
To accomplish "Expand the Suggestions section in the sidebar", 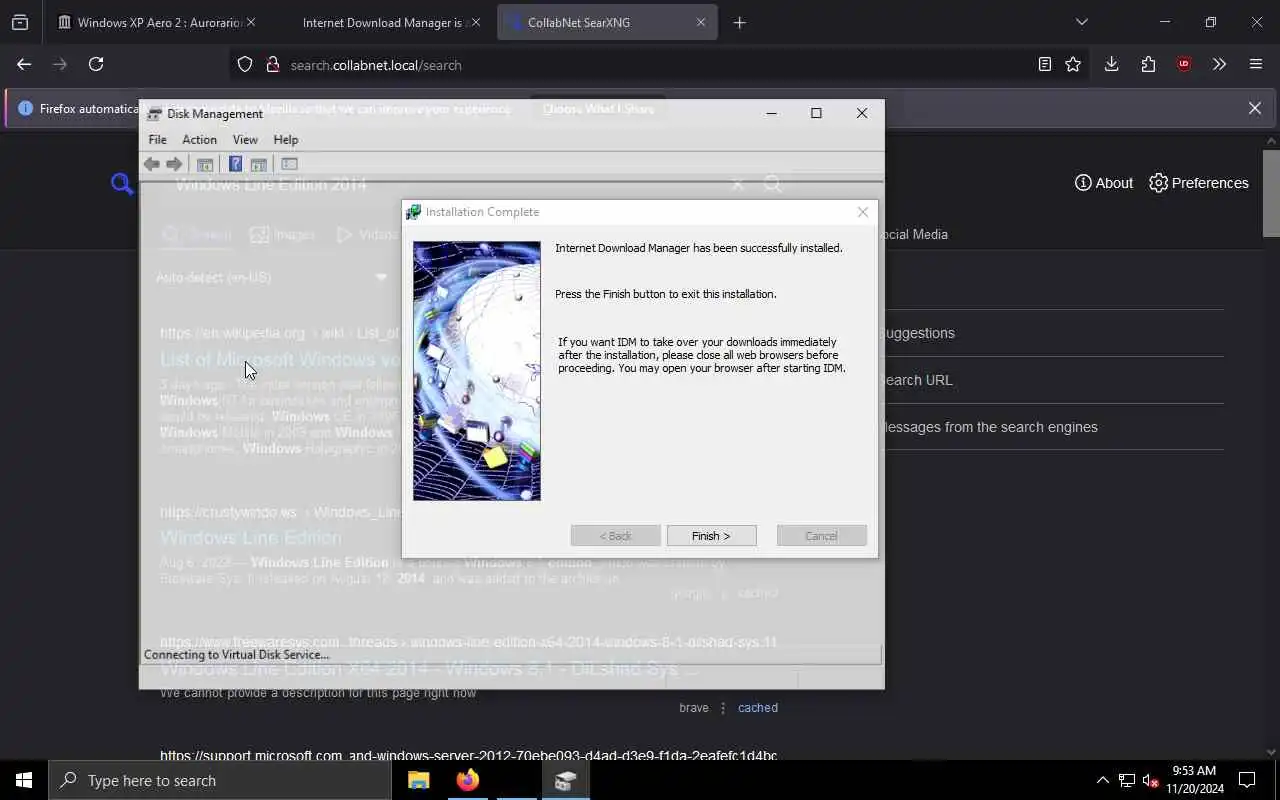I will tap(1053, 333).
